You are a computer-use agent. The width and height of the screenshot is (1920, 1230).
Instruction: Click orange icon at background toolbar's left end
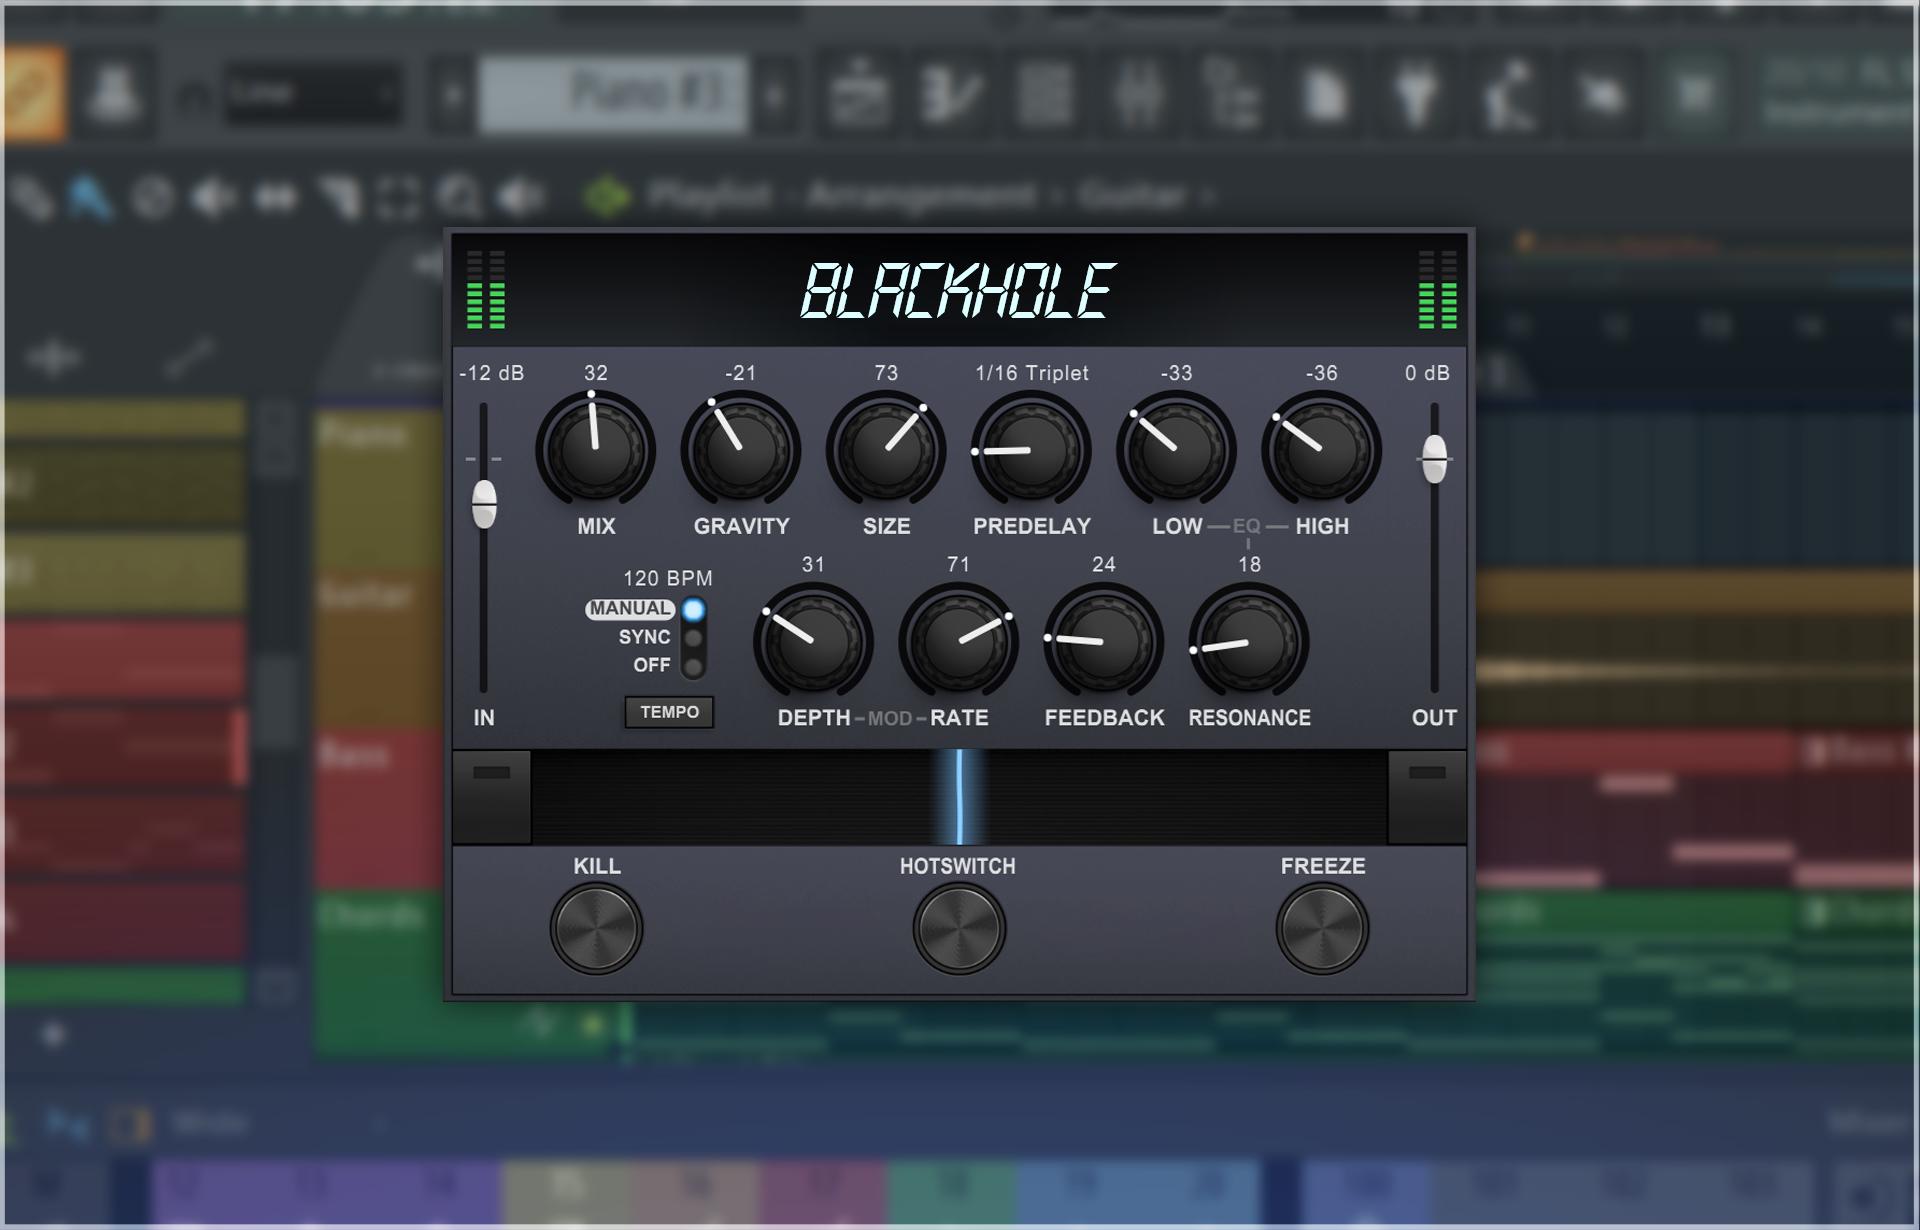coord(35,94)
